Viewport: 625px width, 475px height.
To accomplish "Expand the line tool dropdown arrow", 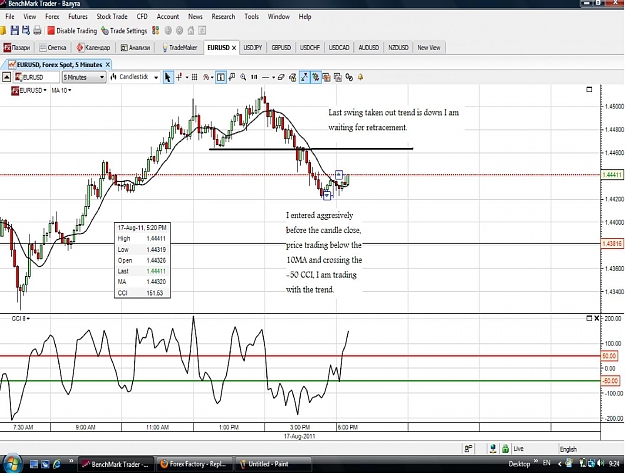I will coord(273,78).
